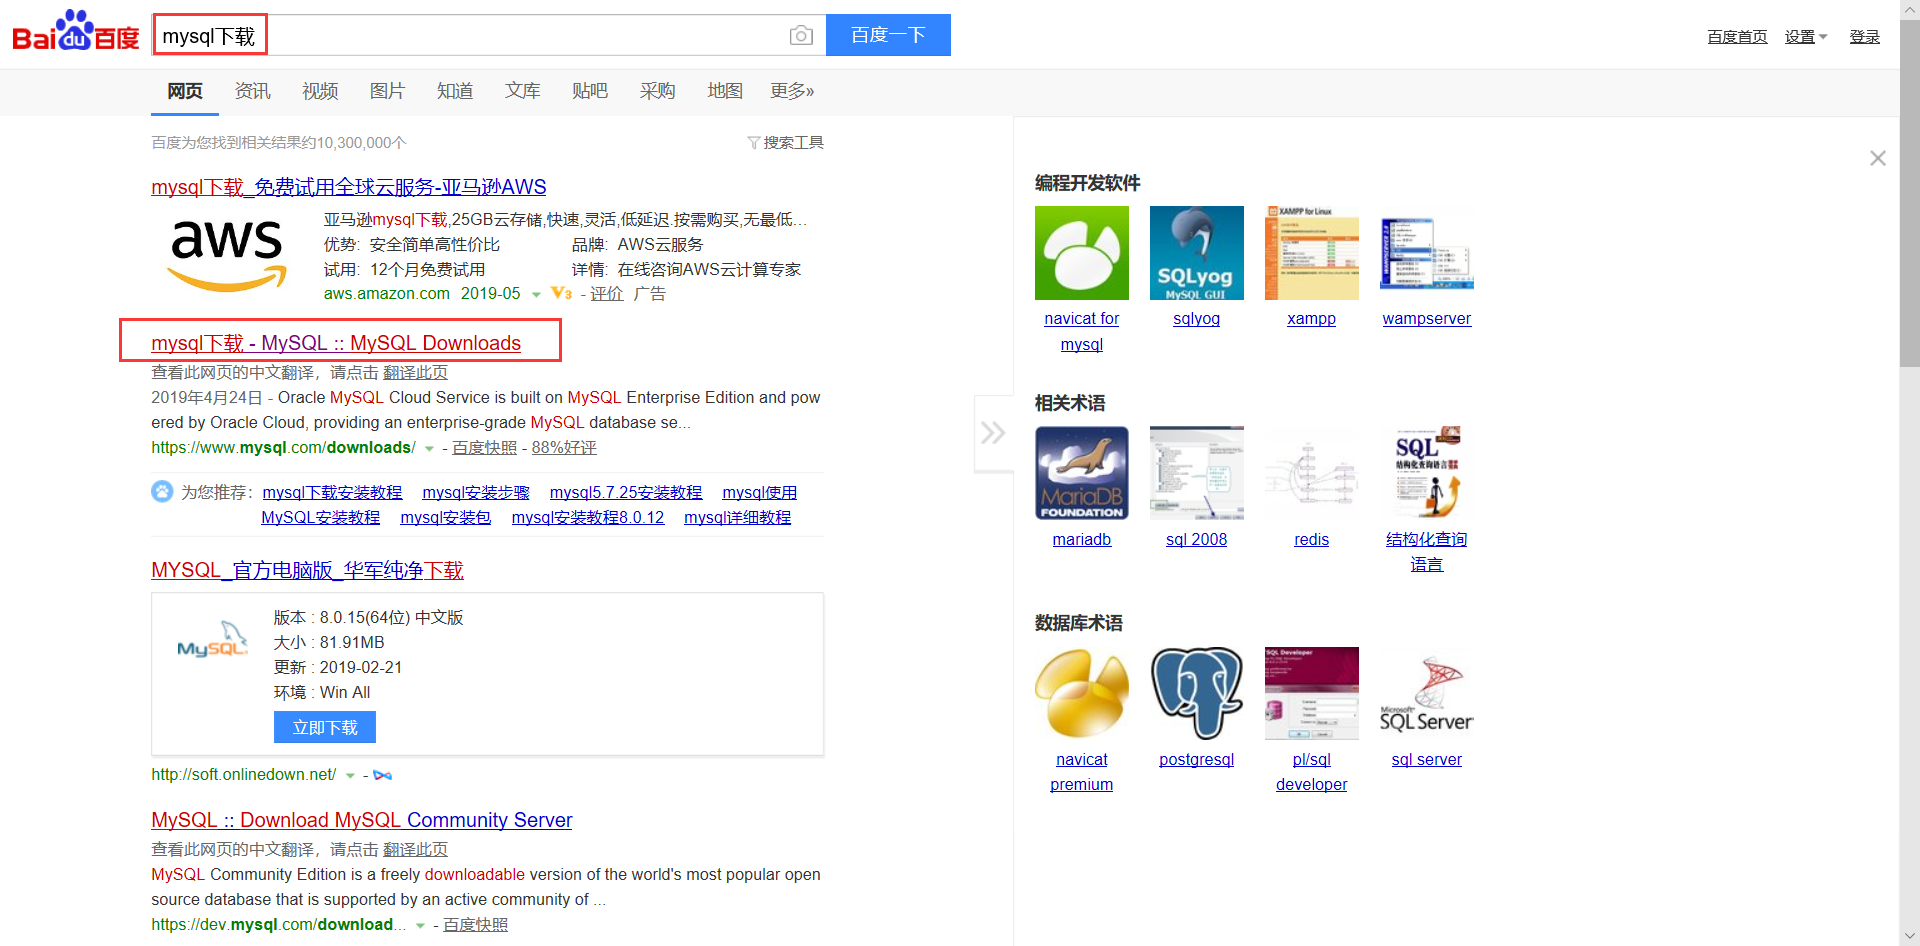Open the SQLyog thumbnail image
This screenshot has width=1920, height=946.
click(x=1197, y=253)
